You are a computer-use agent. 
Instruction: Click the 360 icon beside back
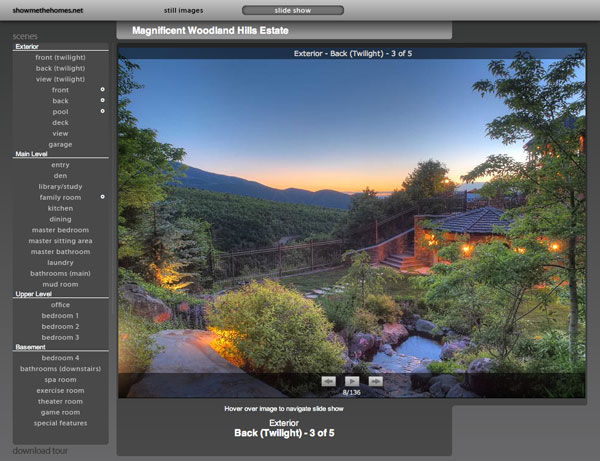(102, 101)
